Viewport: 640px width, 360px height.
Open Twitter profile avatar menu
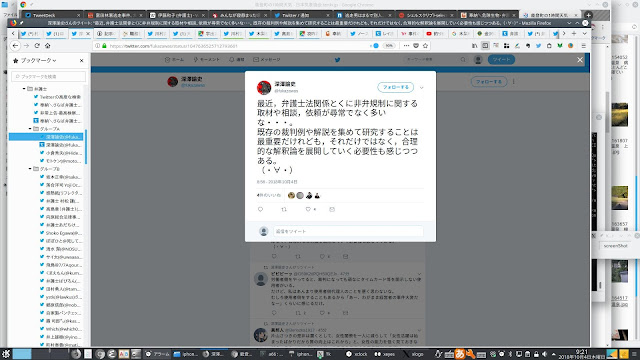(478, 60)
